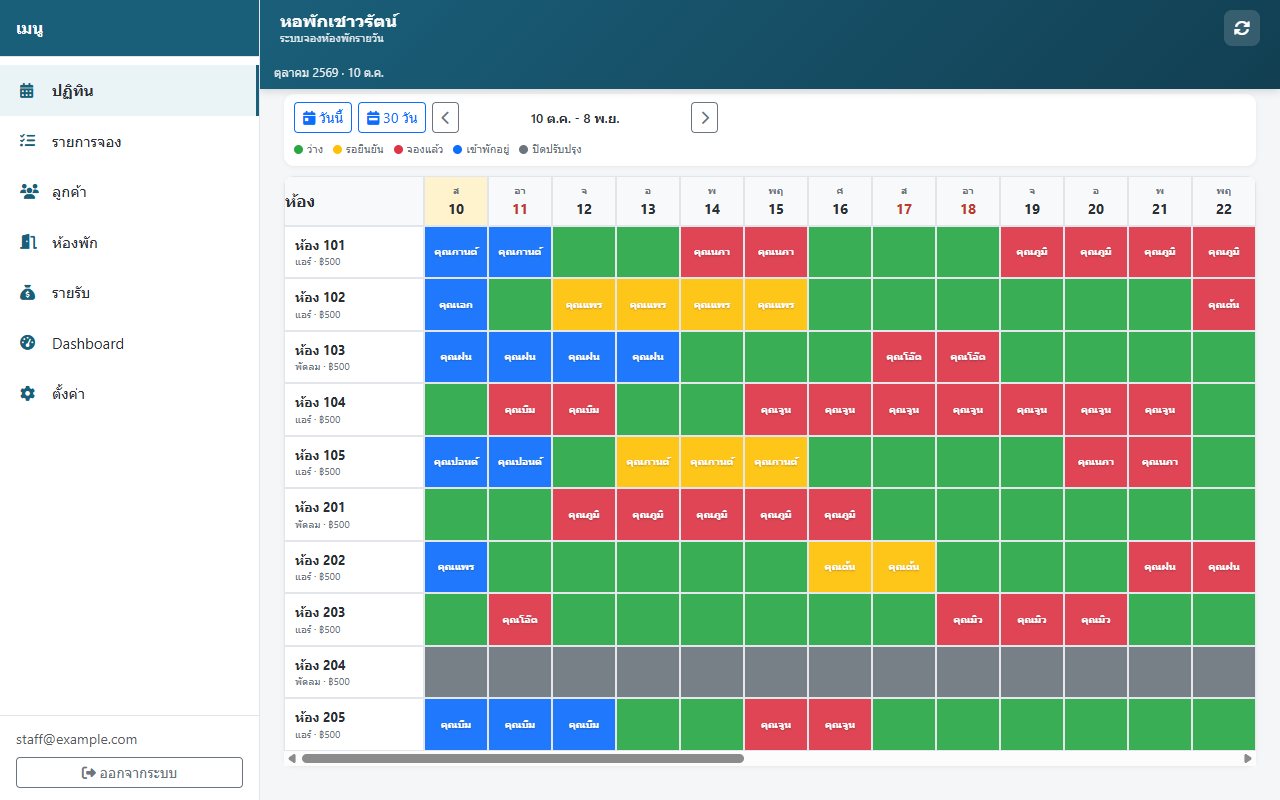Open the ห้องพัก rooms menu
This screenshot has width=1280, height=800.
tap(129, 242)
